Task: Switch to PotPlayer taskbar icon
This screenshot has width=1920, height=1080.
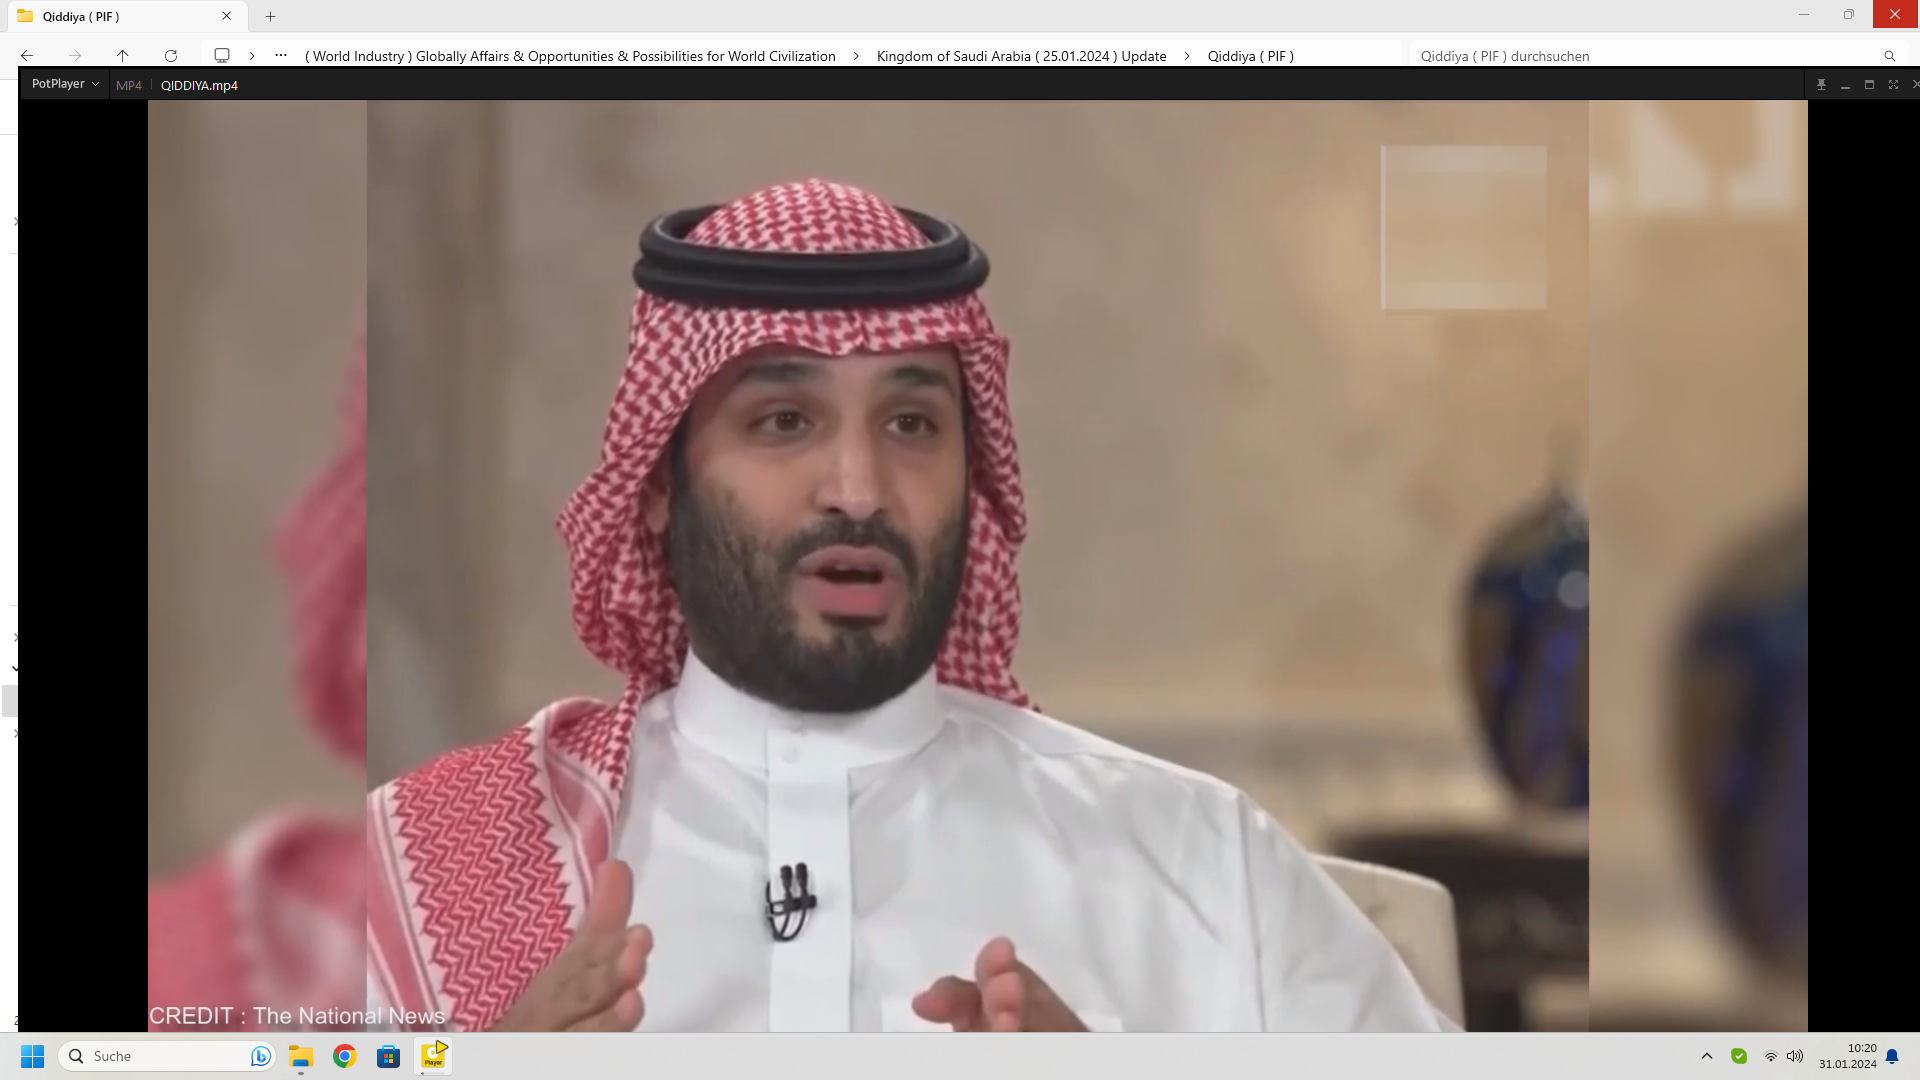Action: click(433, 1056)
